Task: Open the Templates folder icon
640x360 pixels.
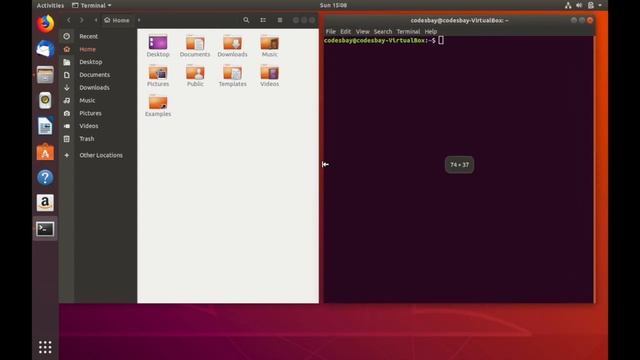Action: pos(232,76)
